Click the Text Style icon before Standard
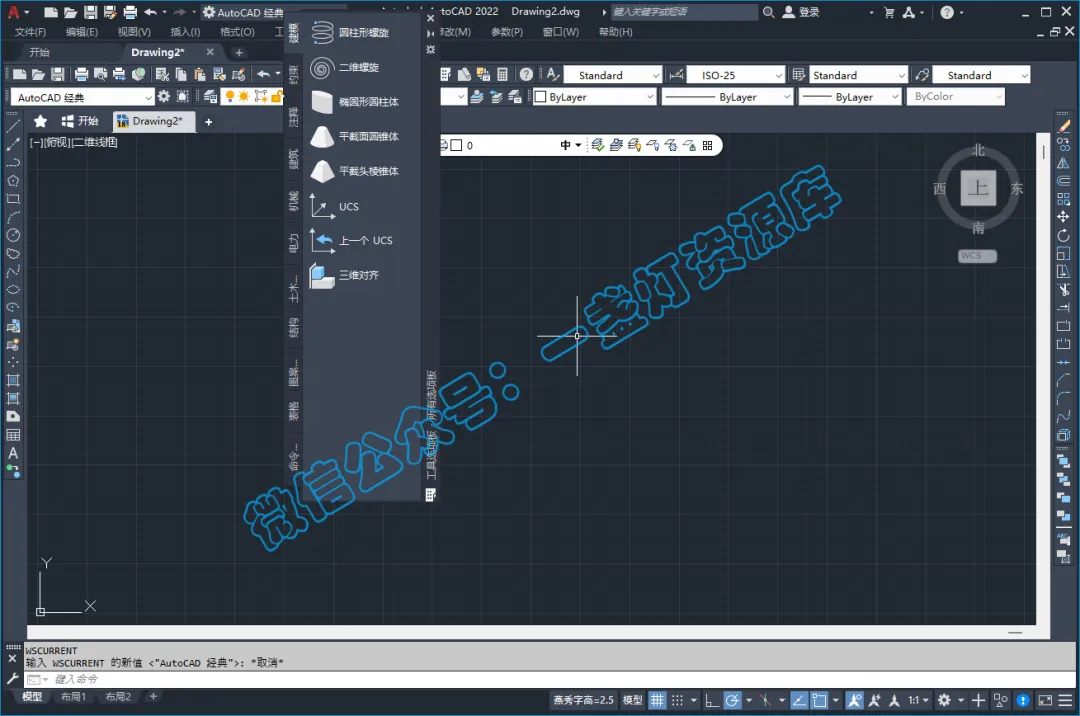 (x=553, y=74)
